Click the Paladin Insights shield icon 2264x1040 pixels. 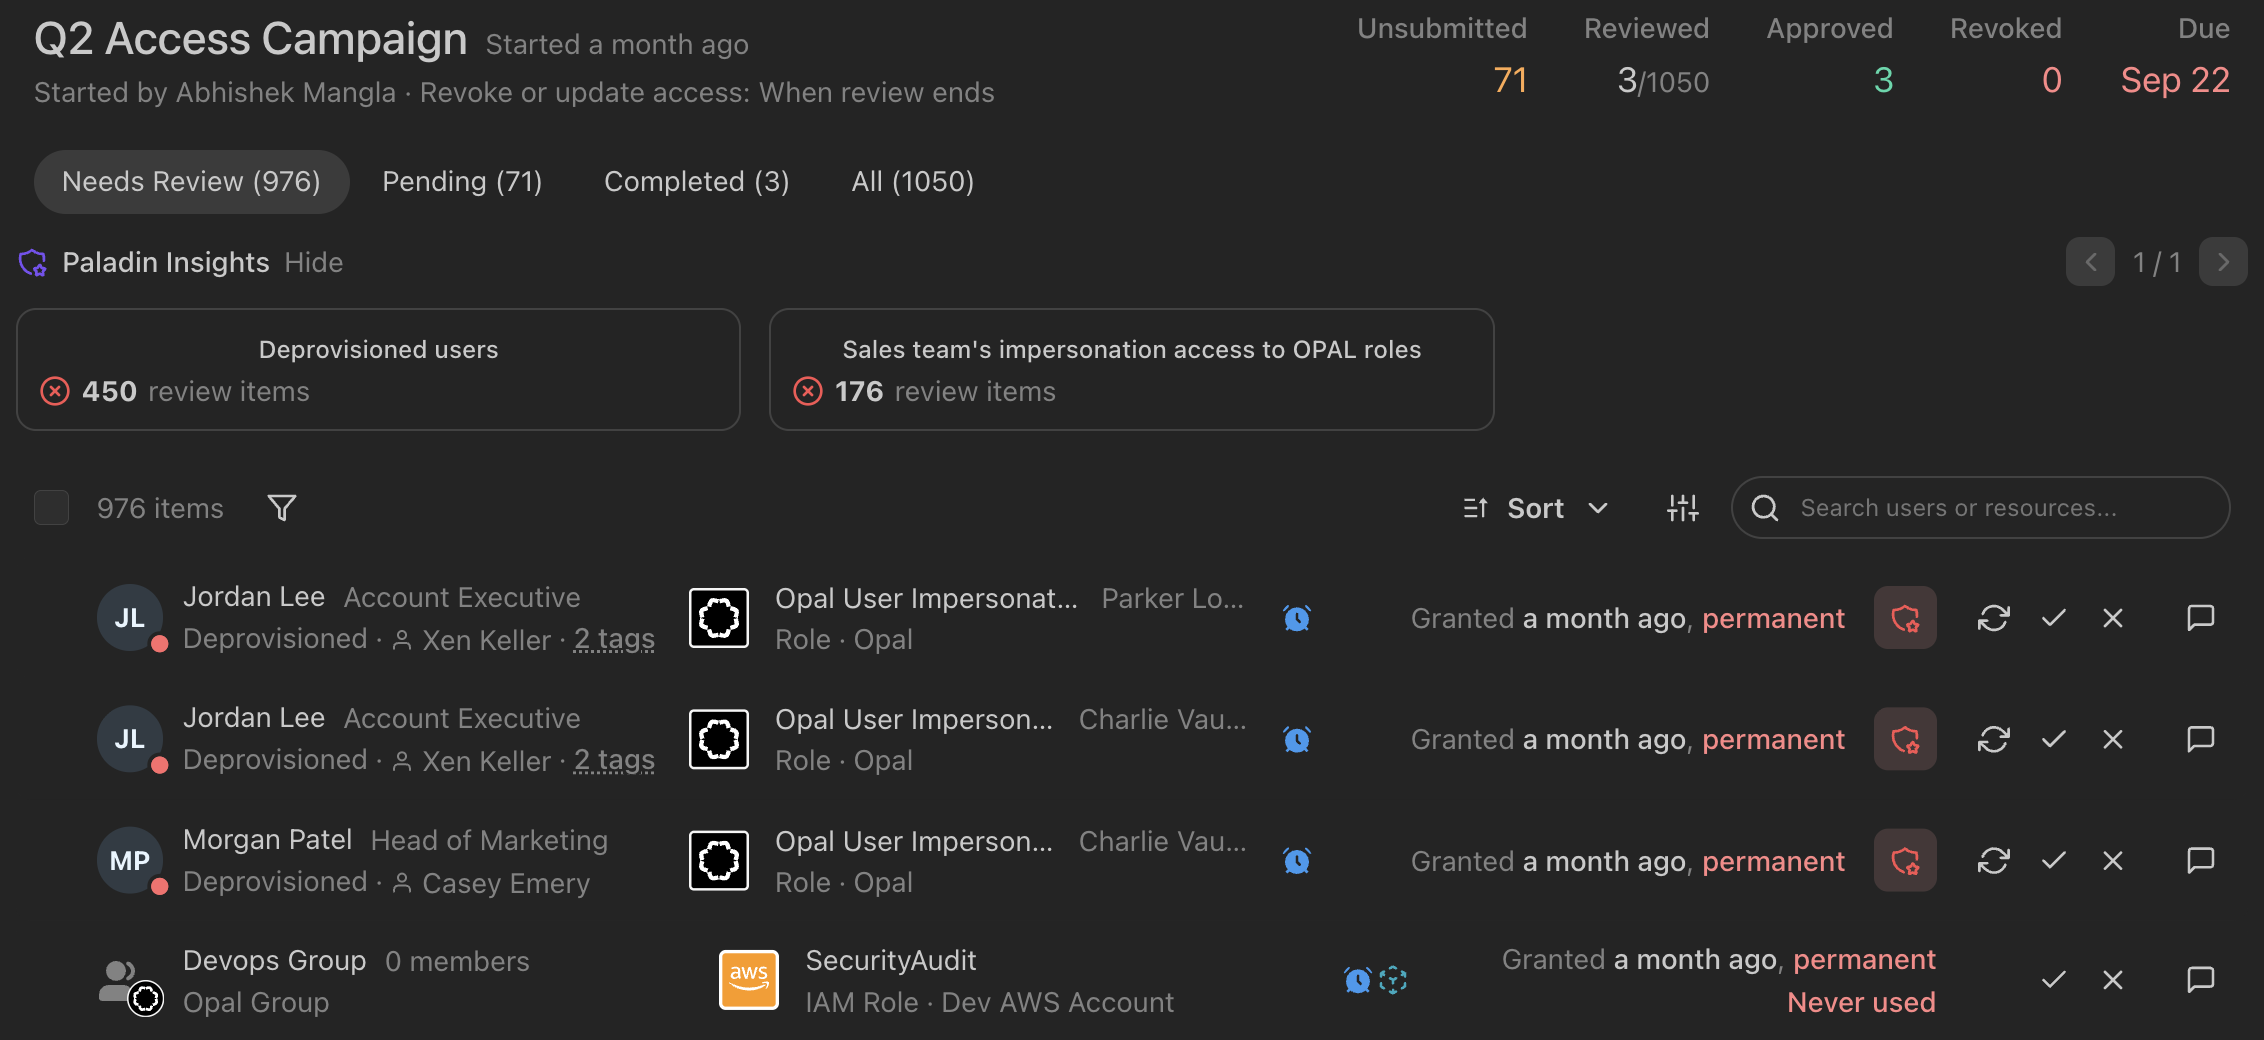click(33, 263)
